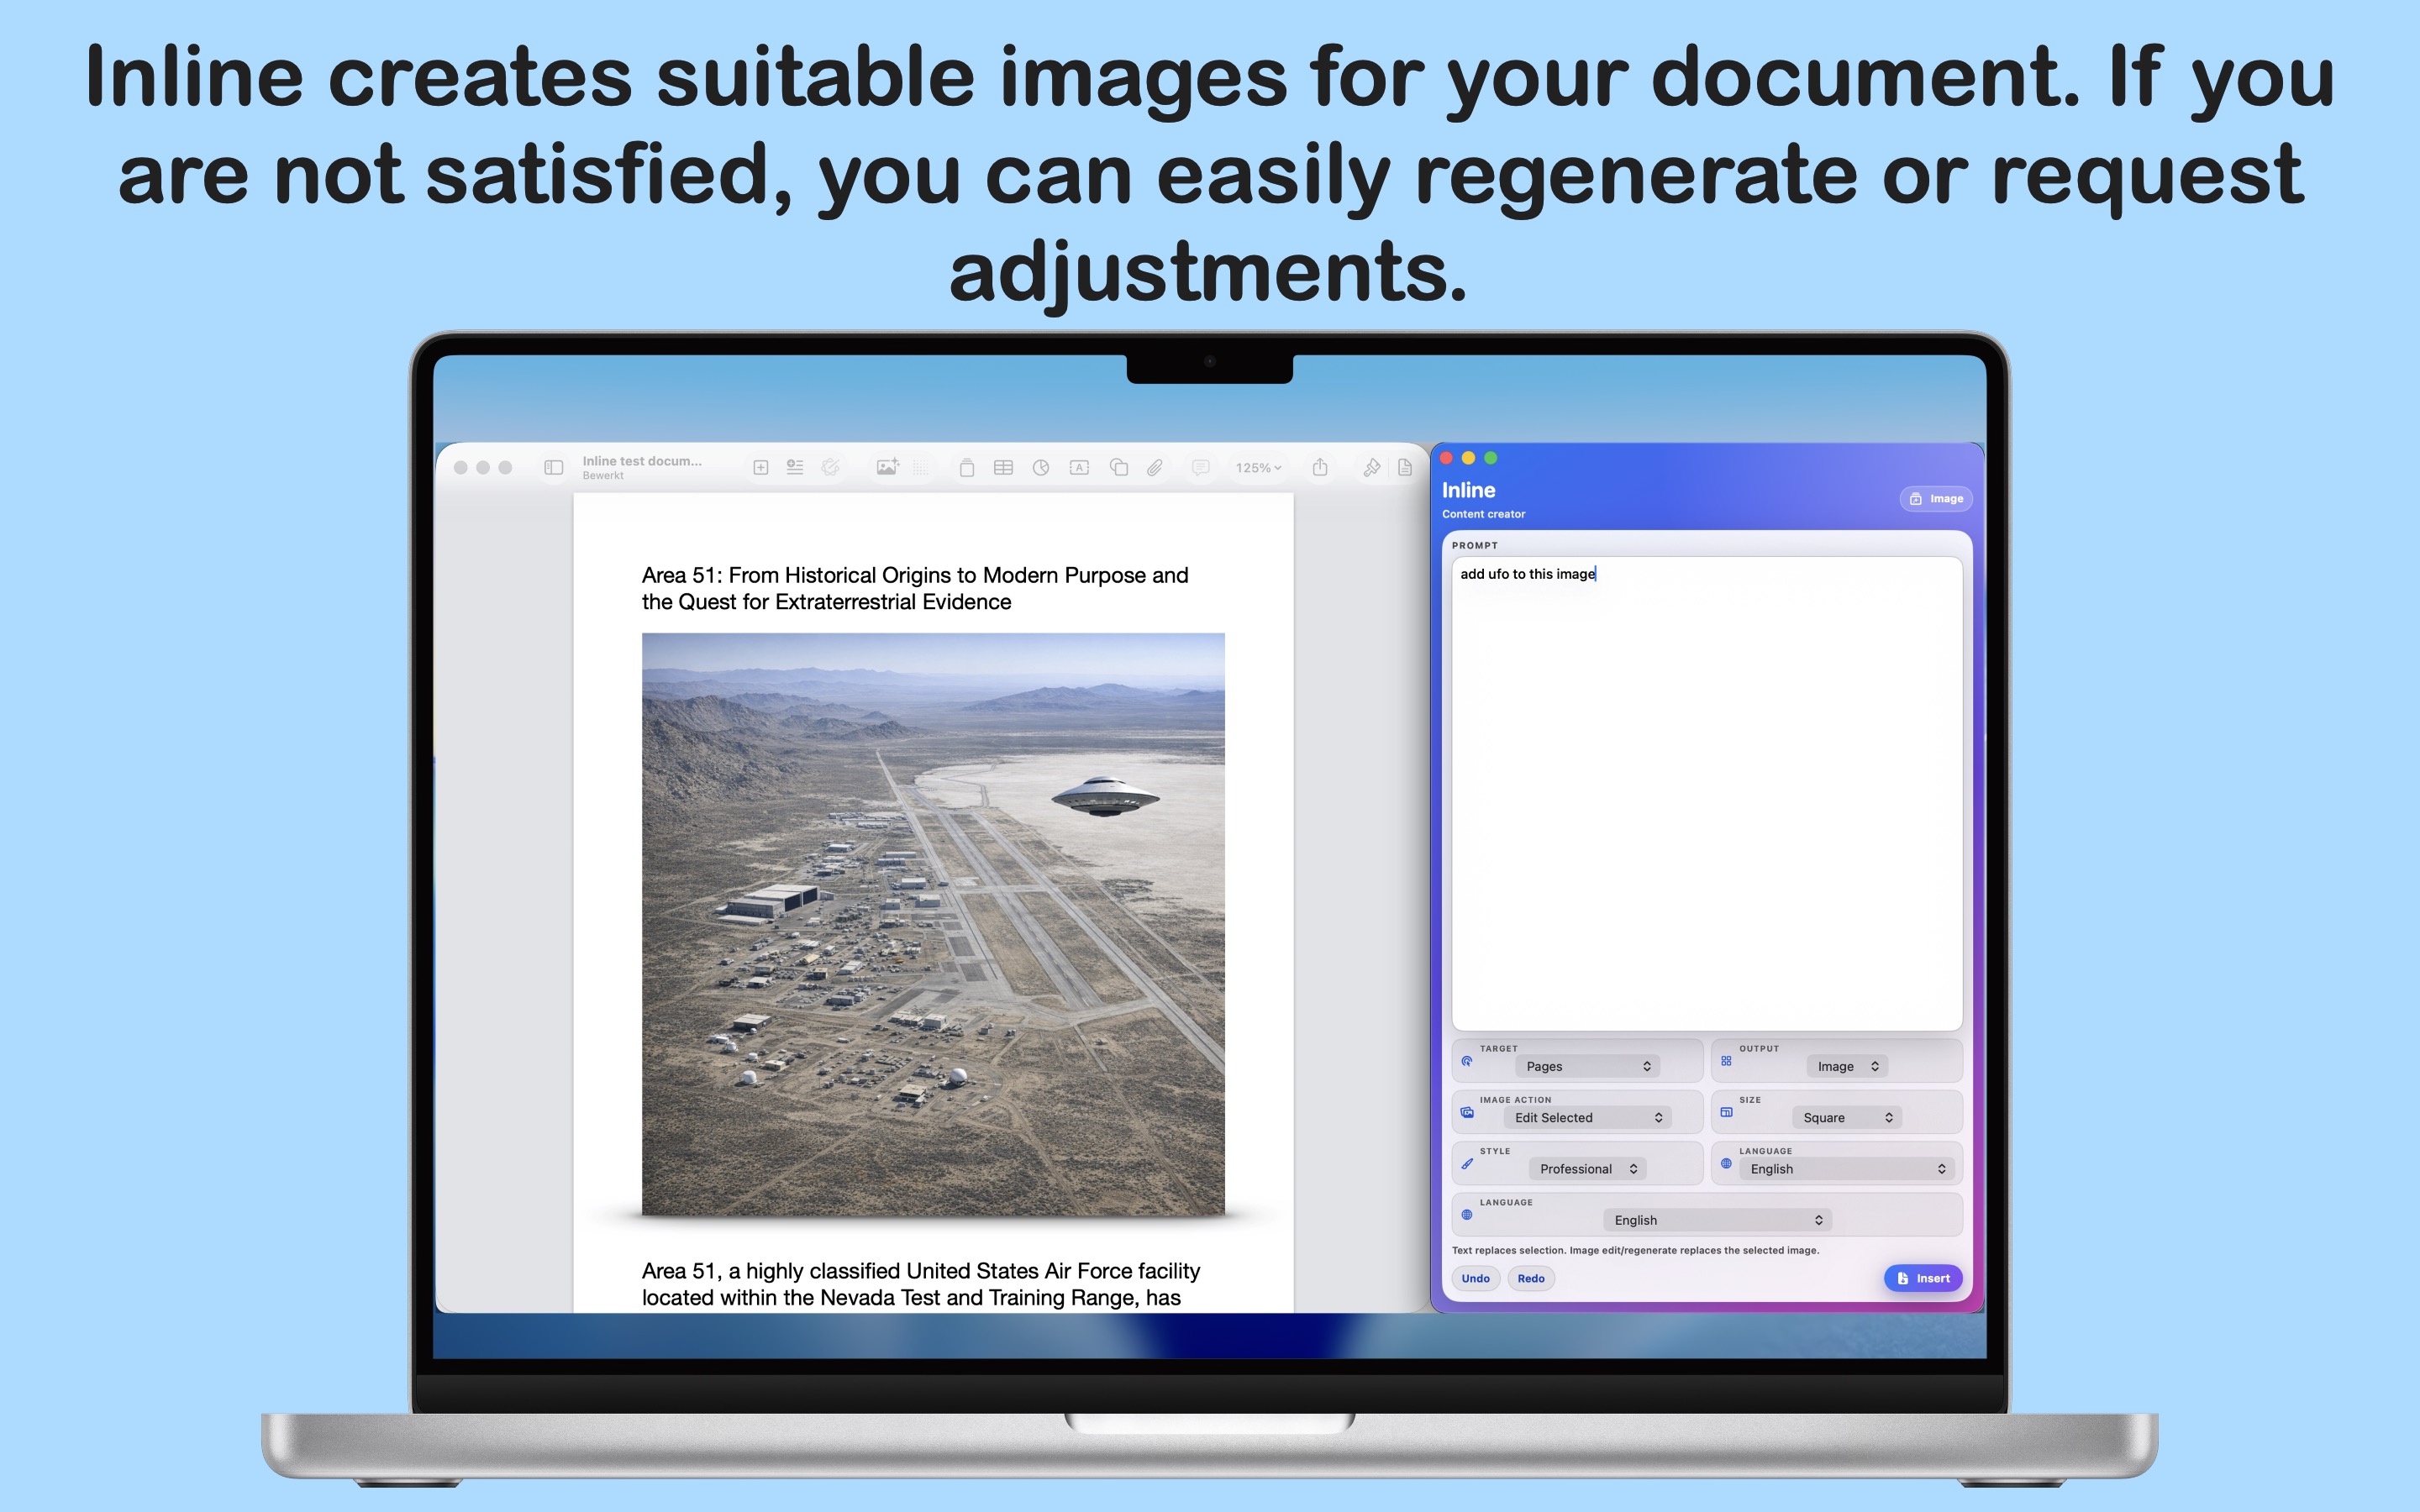Viewport: 2420px width, 1512px height.
Task: Expand the Image Action Edit Selected dropdown
Action: pyautogui.click(x=1587, y=1117)
